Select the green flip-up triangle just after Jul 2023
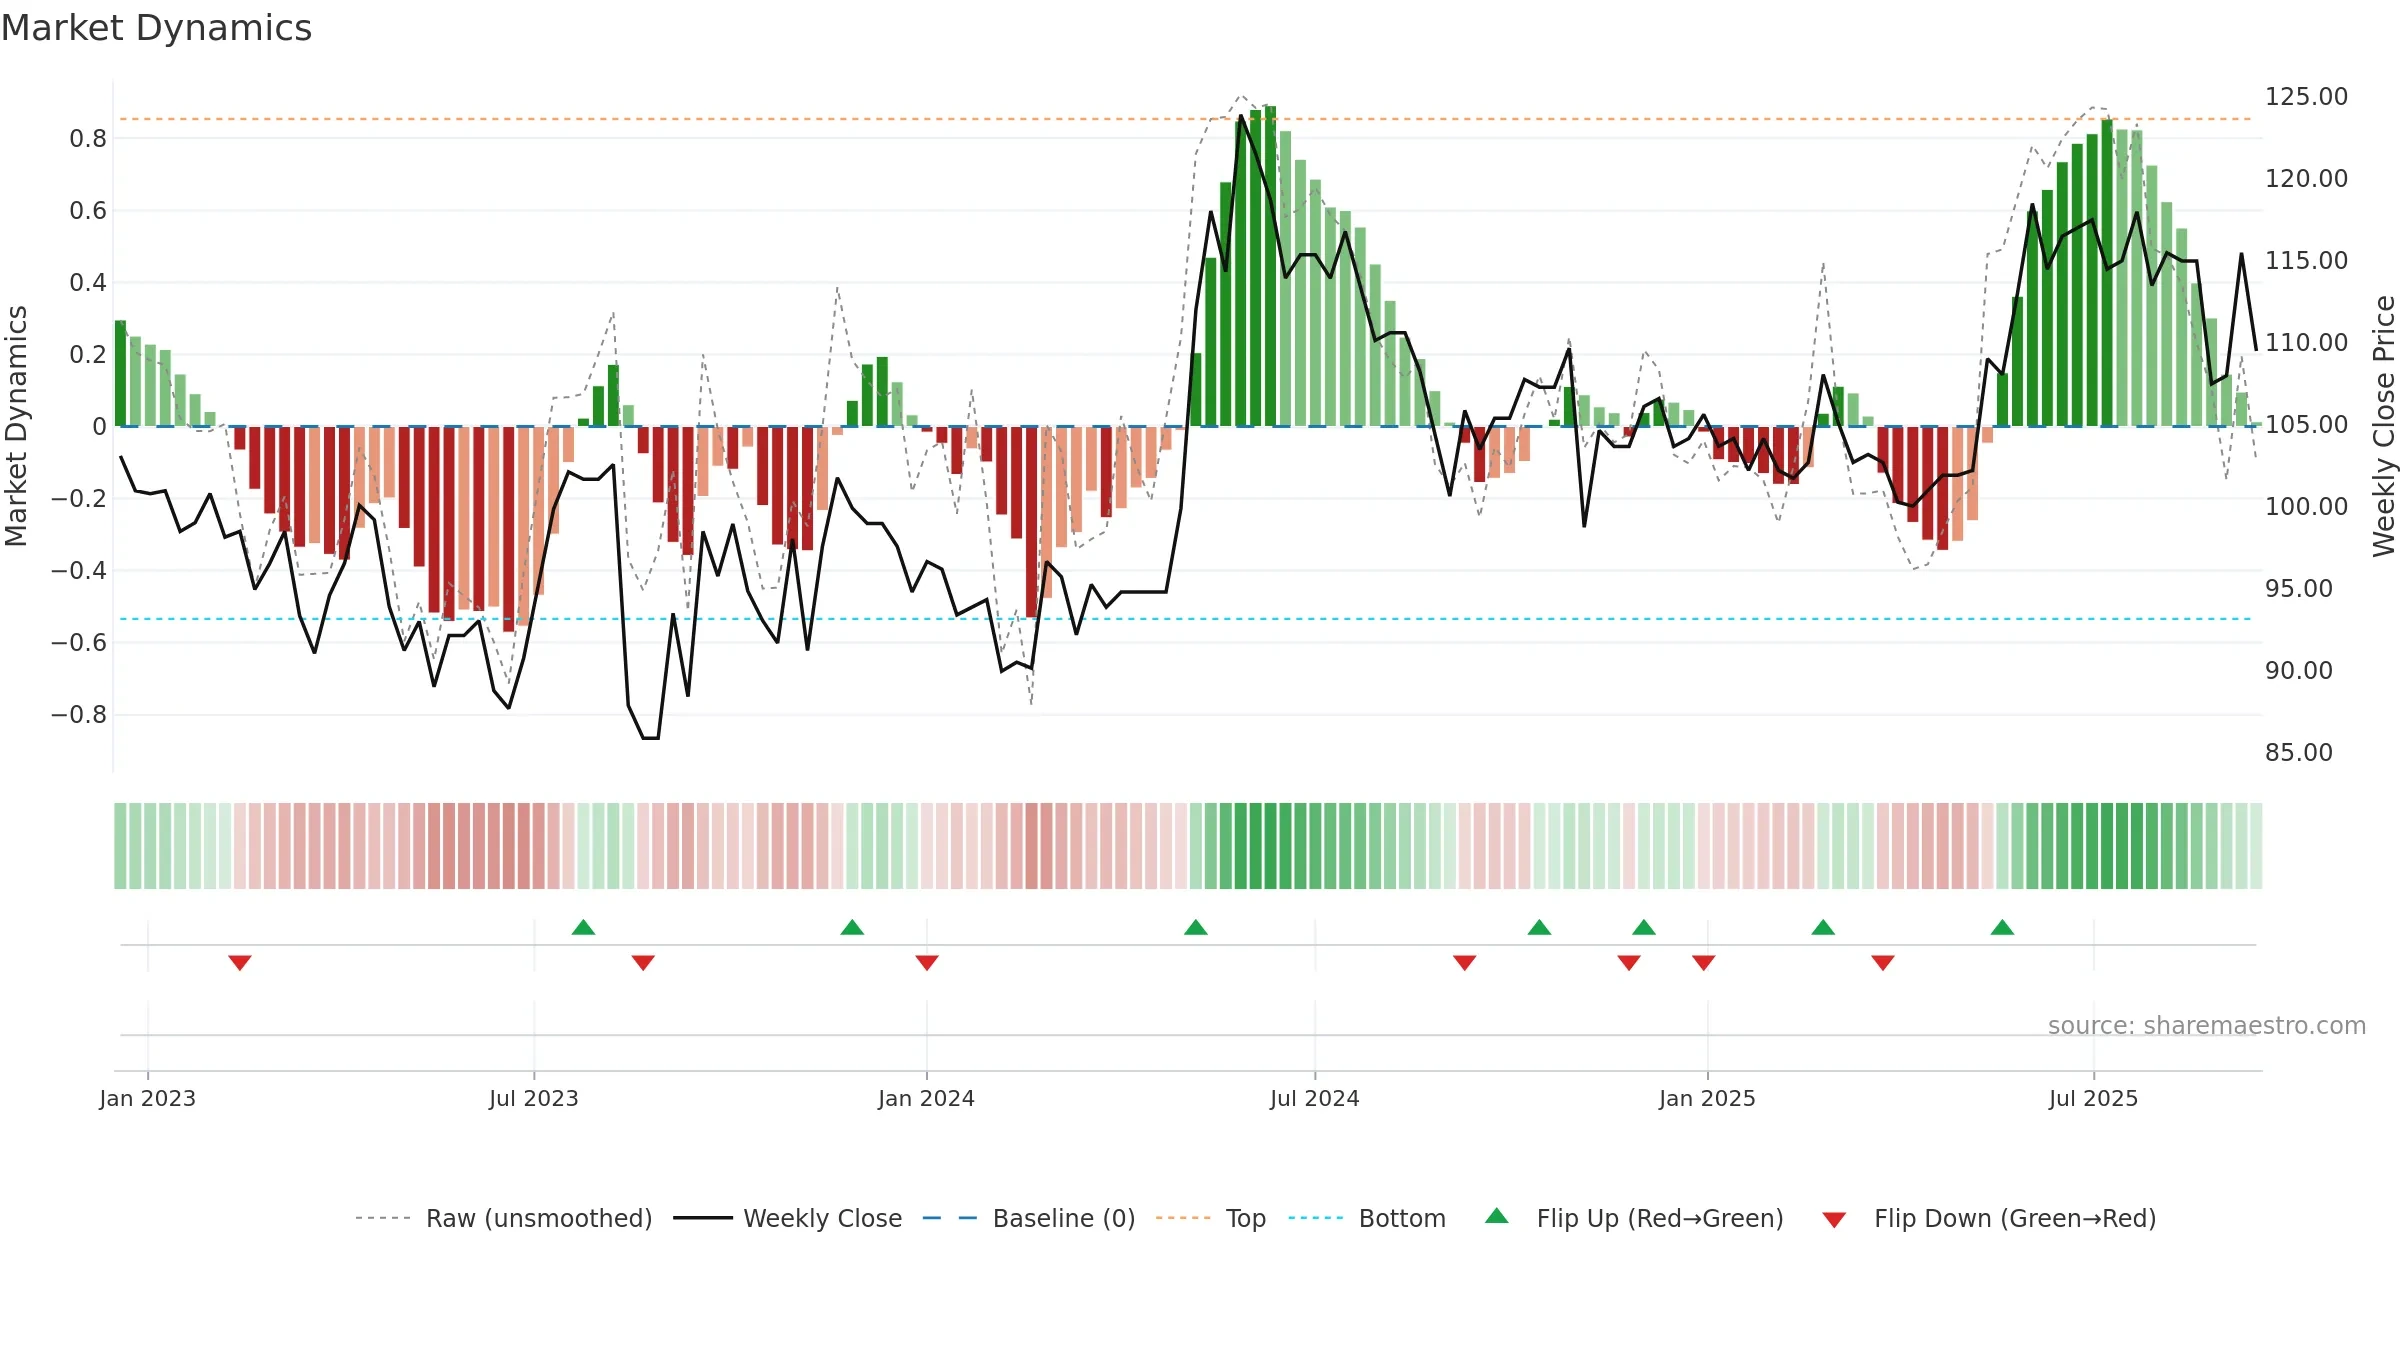2400x1350 pixels. pyautogui.click(x=584, y=927)
